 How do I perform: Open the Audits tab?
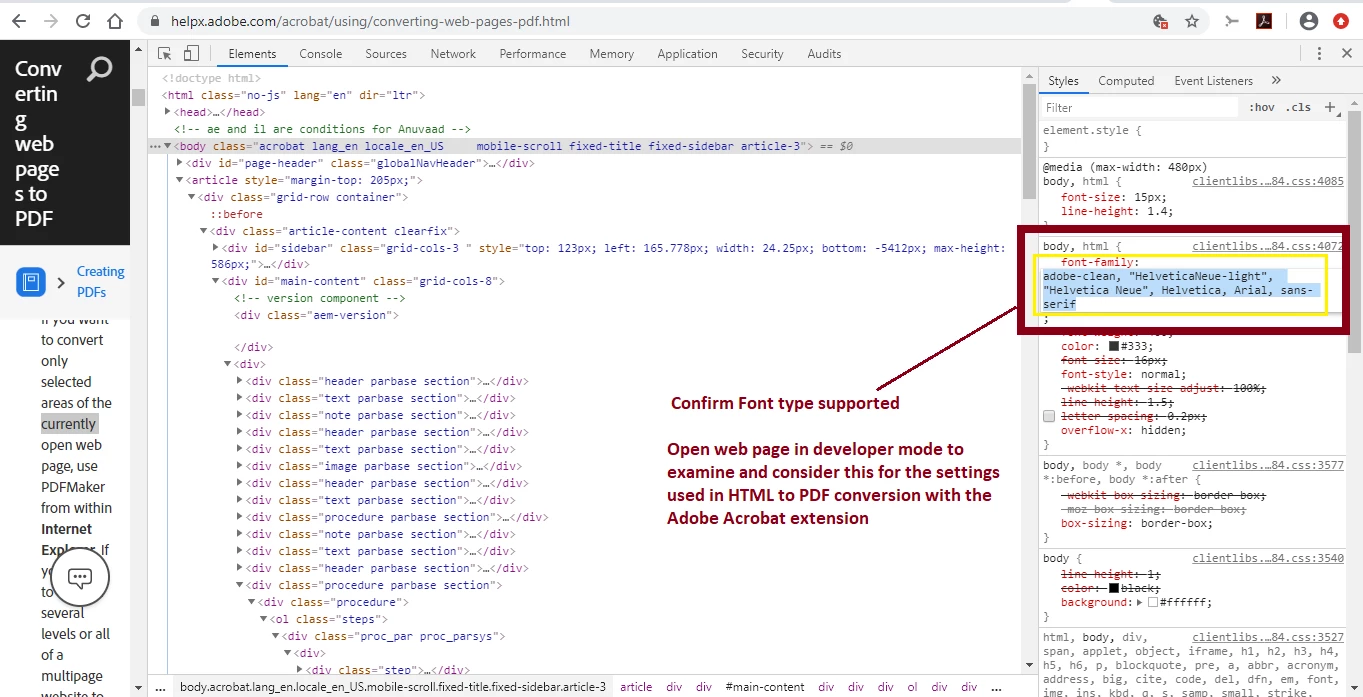click(x=825, y=54)
